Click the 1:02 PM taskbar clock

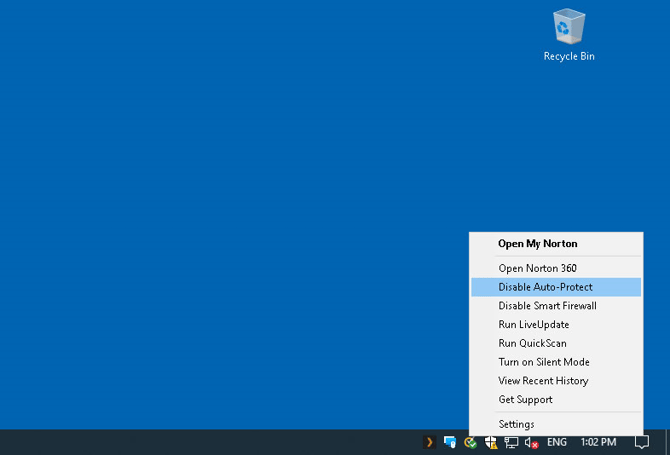[x=598, y=442]
